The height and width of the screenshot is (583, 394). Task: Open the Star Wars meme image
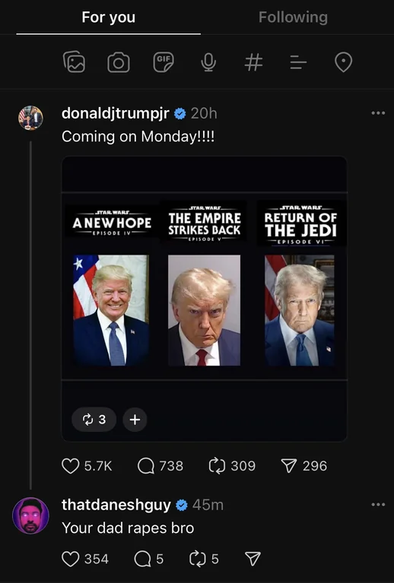(x=204, y=286)
